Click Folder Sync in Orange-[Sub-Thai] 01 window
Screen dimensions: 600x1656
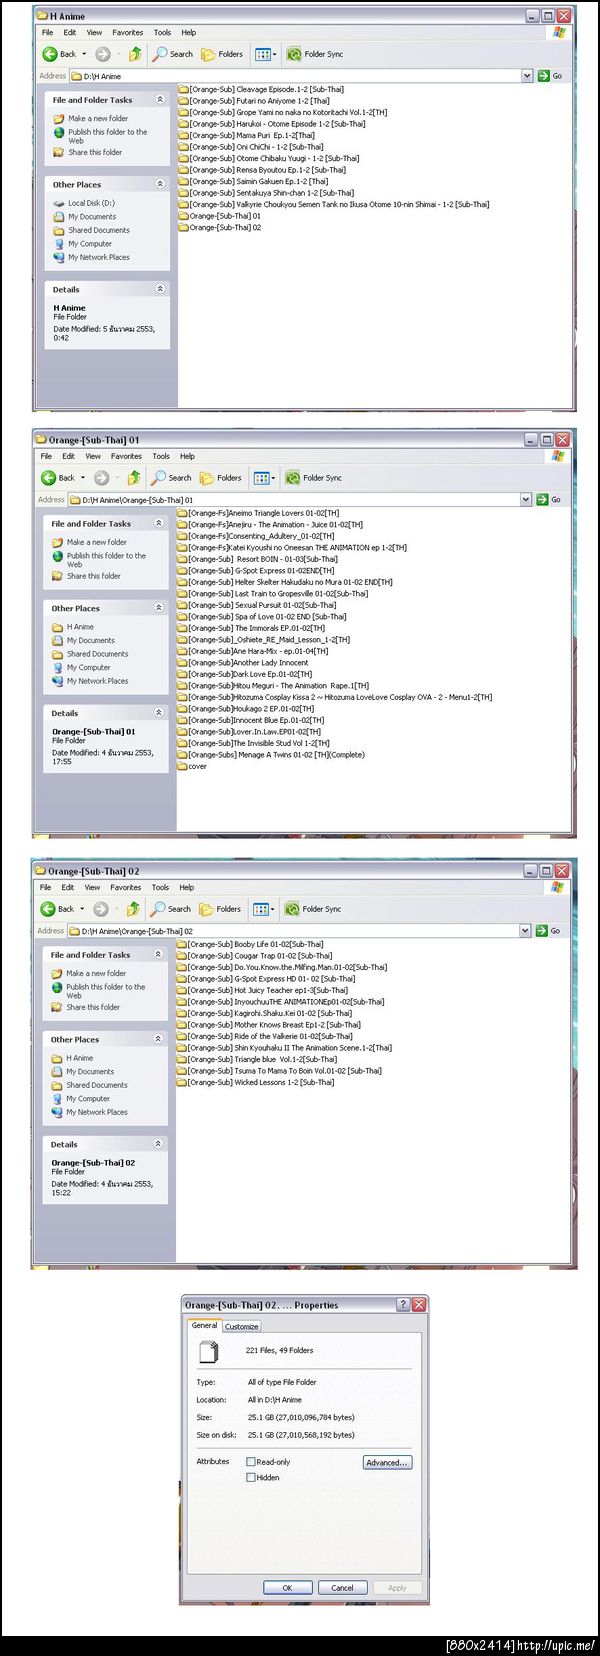[x=314, y=478]
